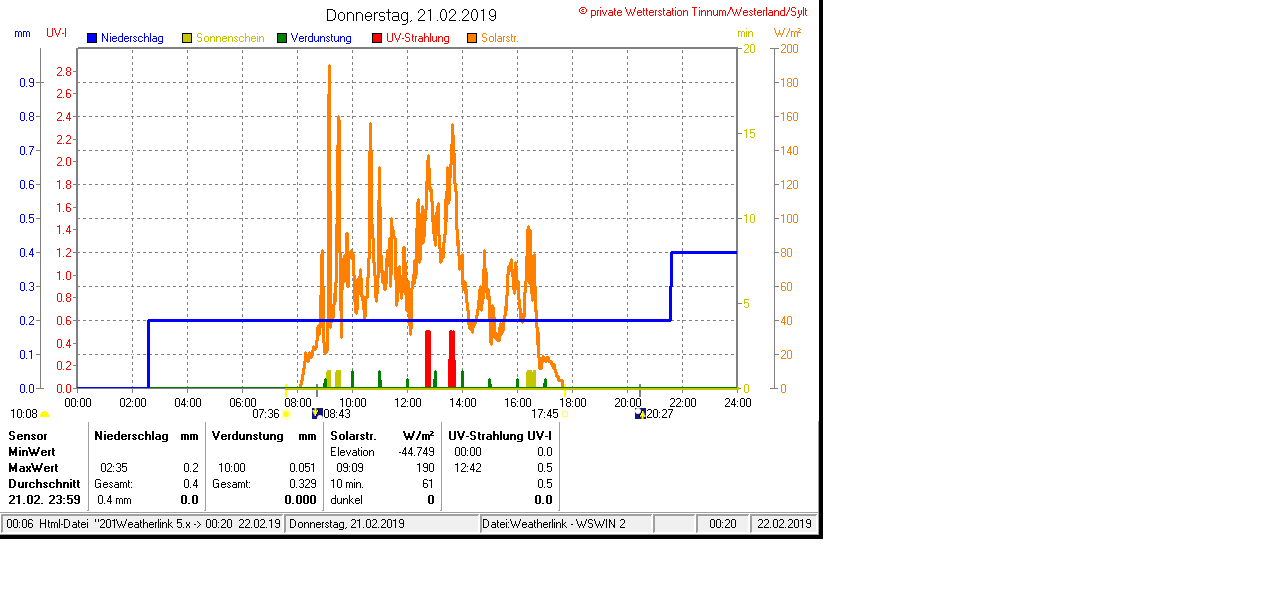
Task: Click the sun icon beside 10:08
Action: point(44,414)
